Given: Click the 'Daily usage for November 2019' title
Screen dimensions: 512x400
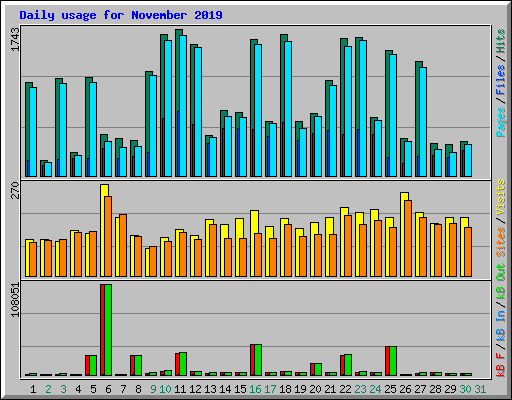Looking at the screenshot, I should pyautogui.click(x=121, y=15).
